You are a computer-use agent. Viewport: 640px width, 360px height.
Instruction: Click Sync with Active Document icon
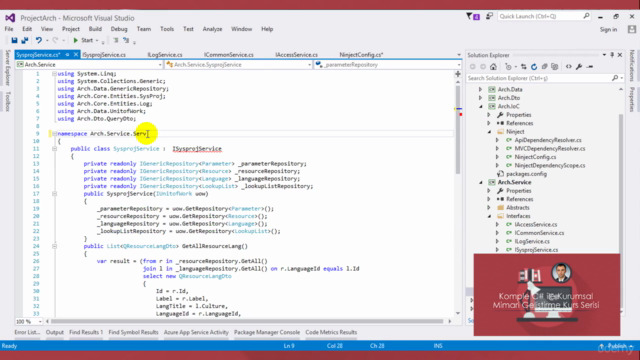524,67
